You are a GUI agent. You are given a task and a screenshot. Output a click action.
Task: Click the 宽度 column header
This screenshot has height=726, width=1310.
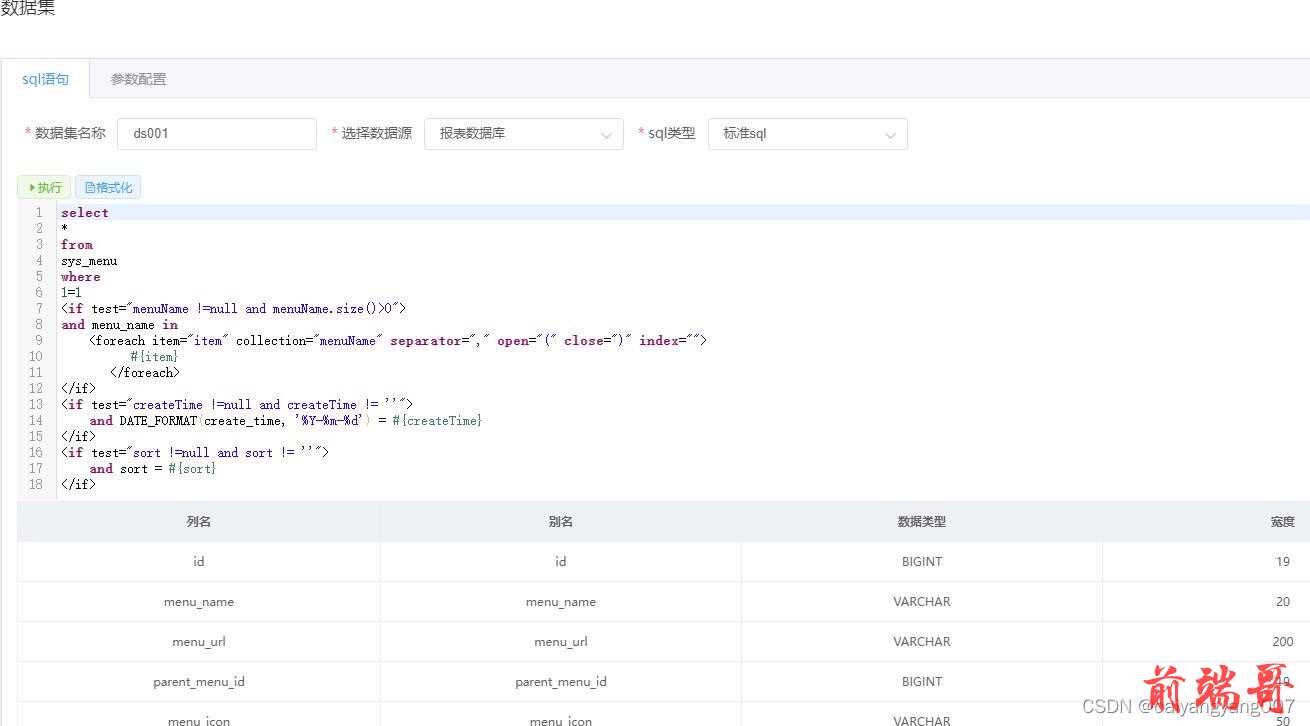click(x=1282, y=522)
